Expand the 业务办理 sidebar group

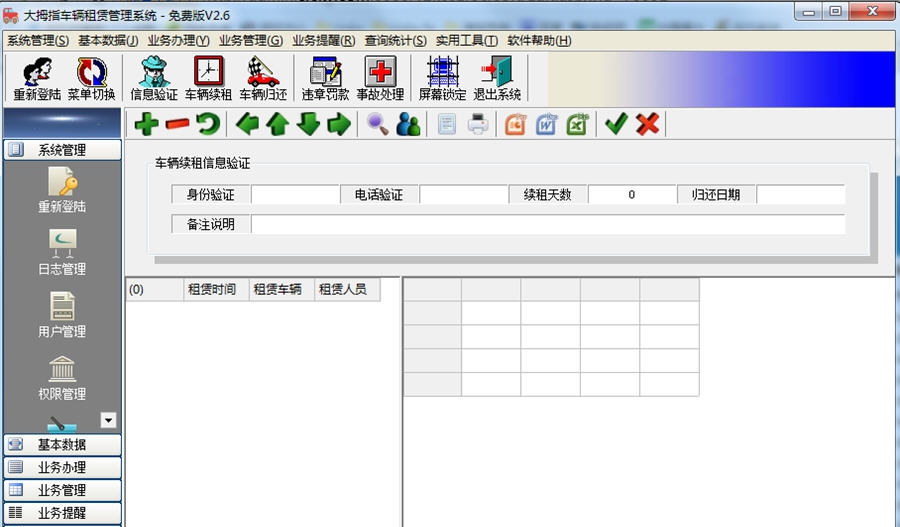(x=62, y=467)
